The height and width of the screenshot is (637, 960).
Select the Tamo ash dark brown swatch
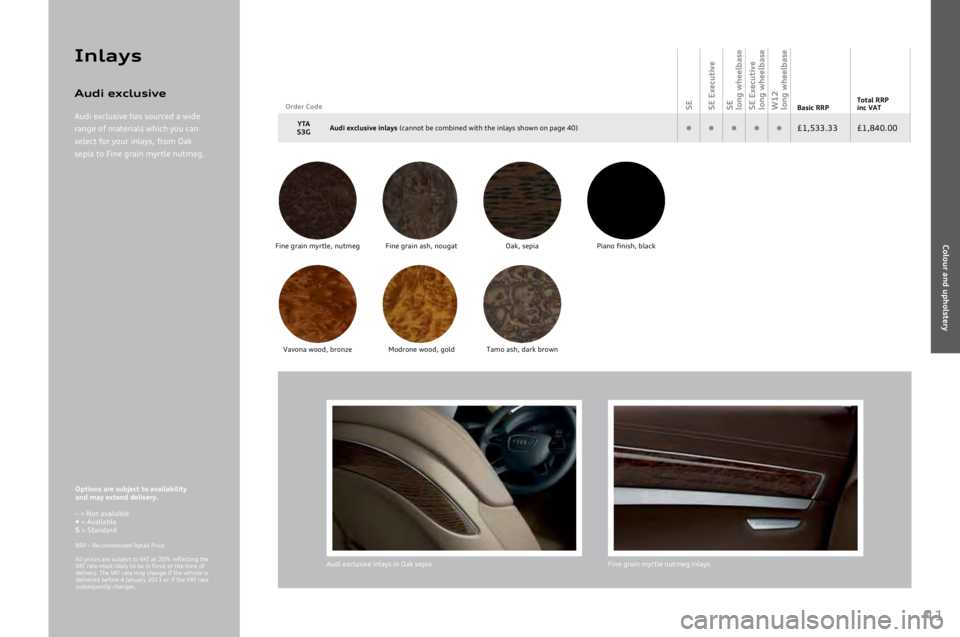522,304
